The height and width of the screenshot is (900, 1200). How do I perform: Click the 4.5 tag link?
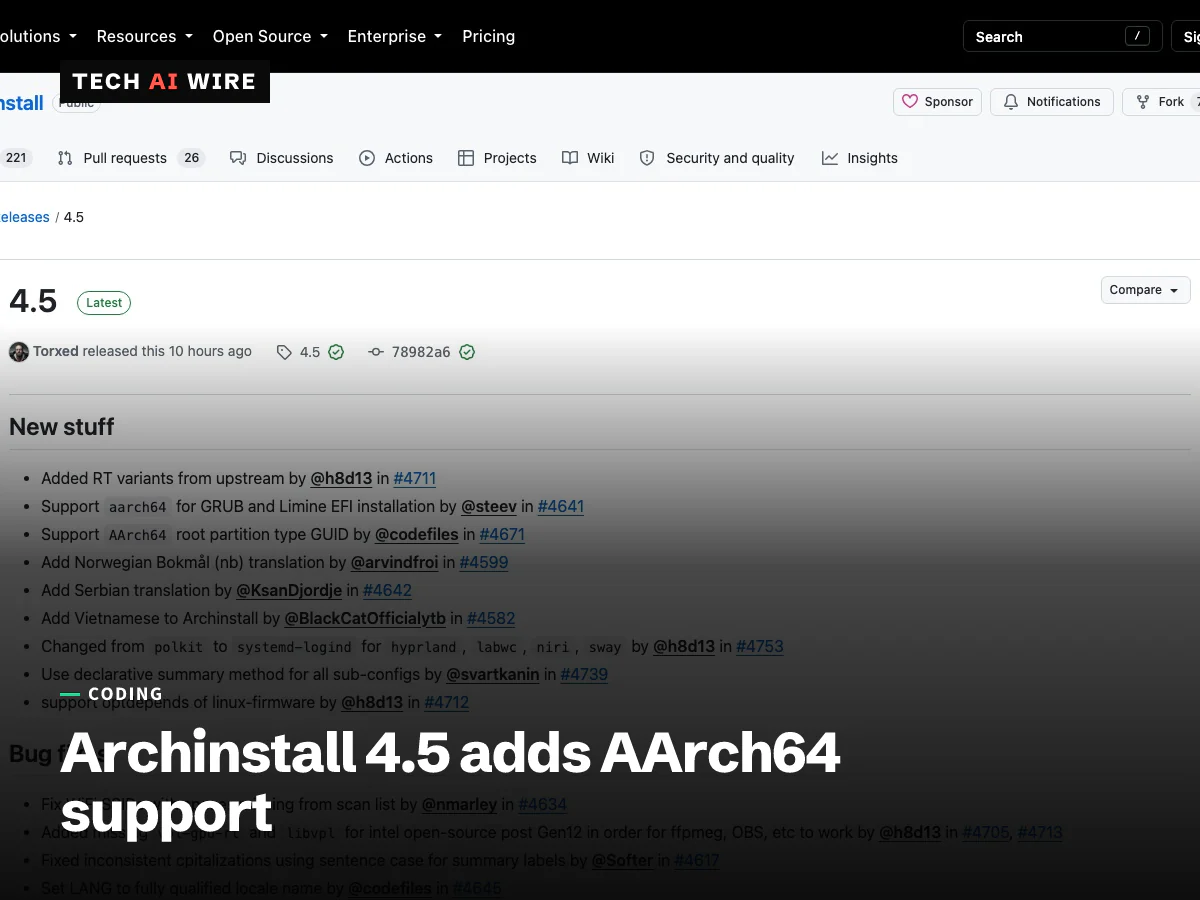(310, 352)
